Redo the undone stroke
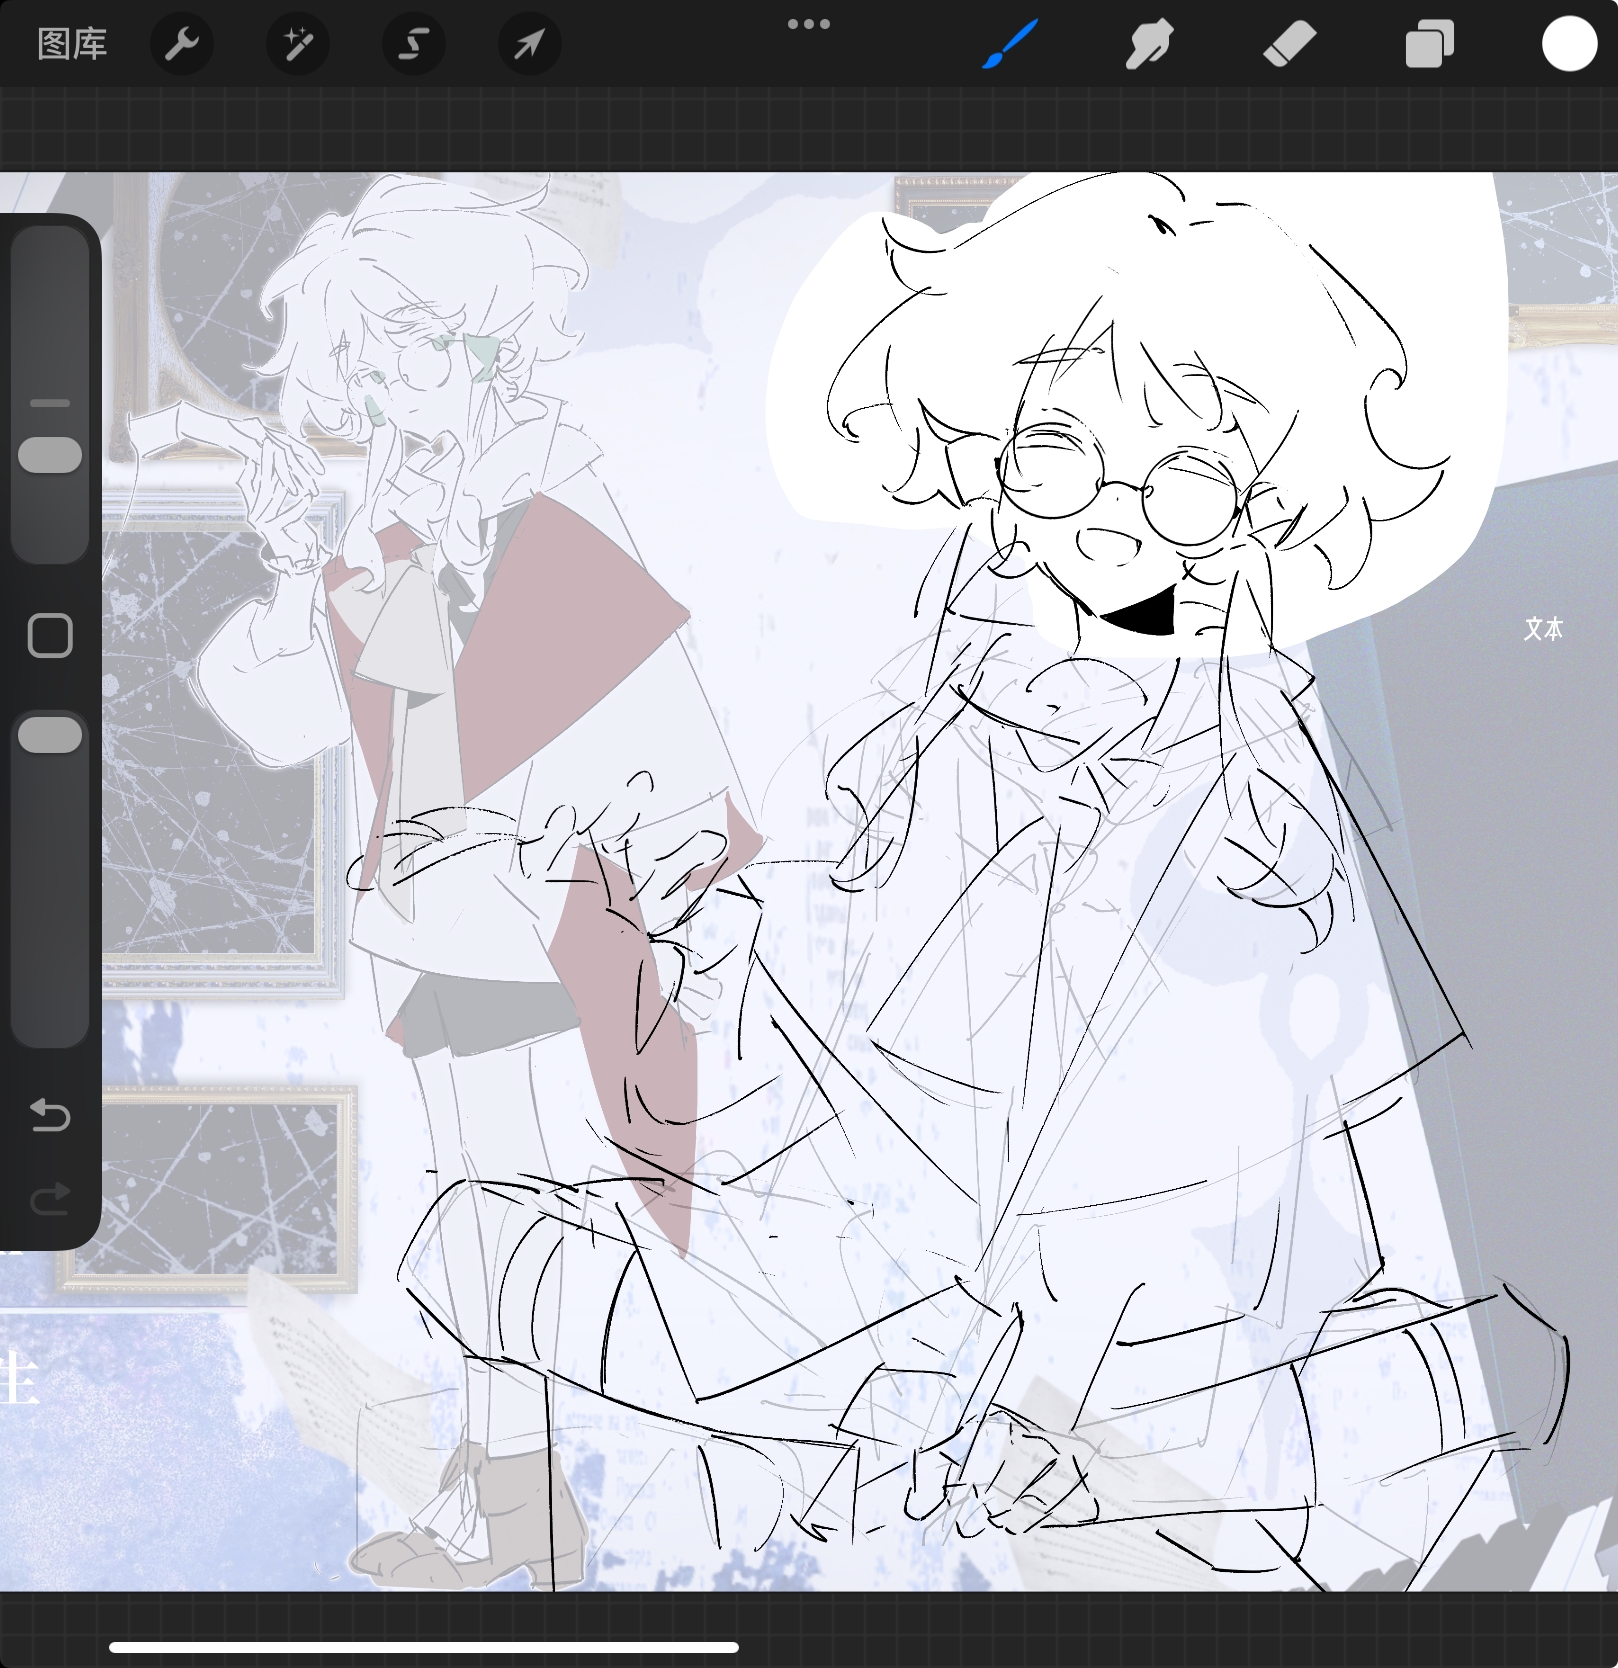 [x=50, y=1197]
